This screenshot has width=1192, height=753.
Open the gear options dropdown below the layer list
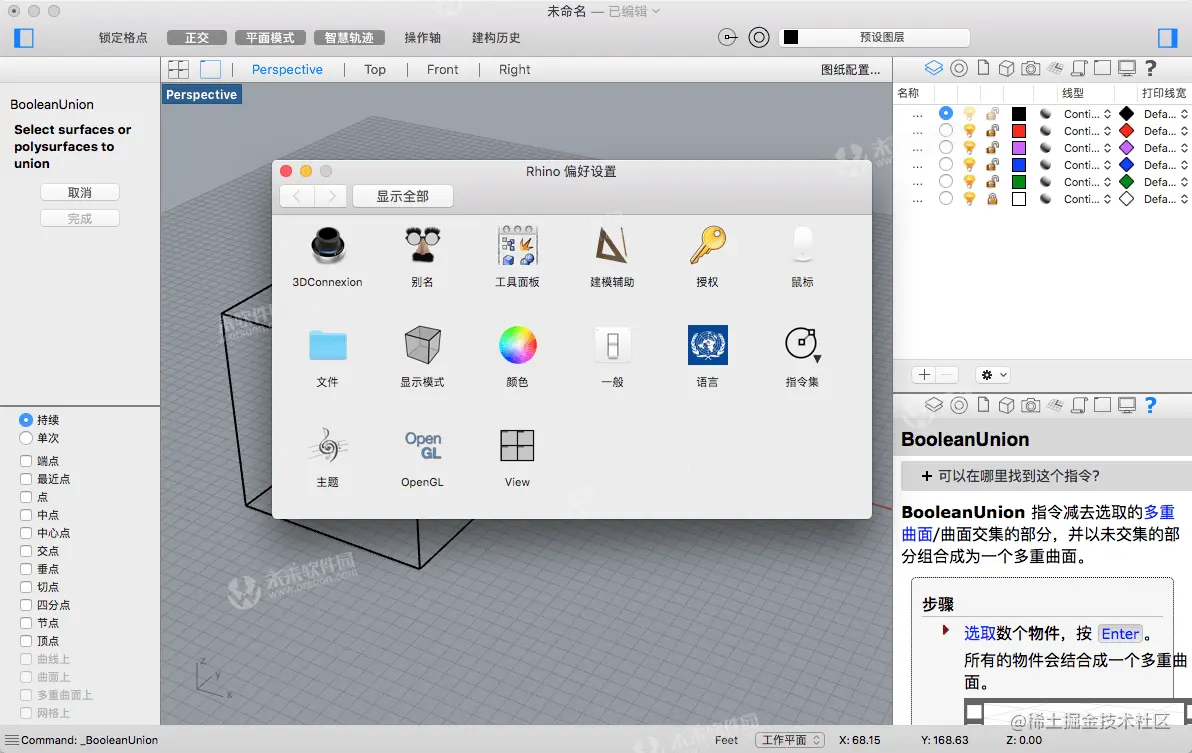coord(993,375)
